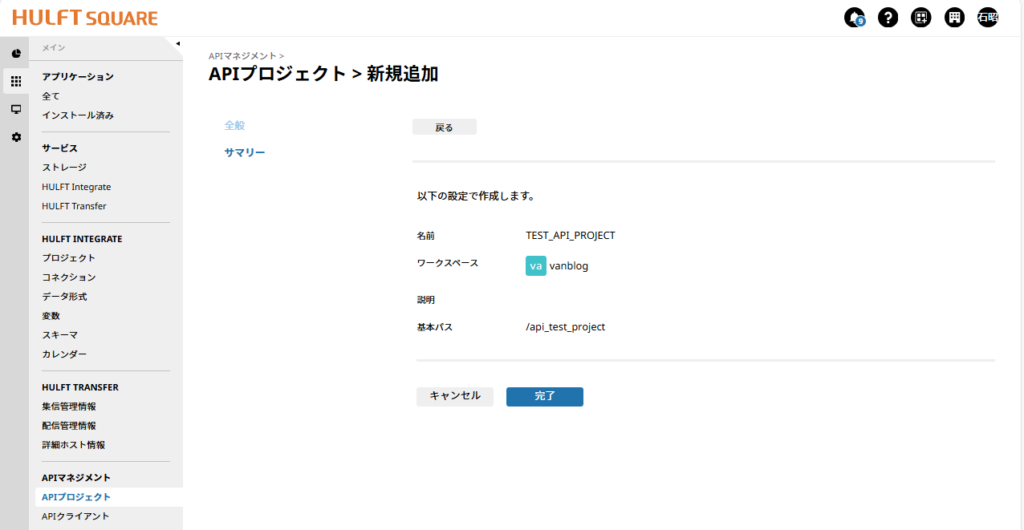Click the apps add grid icon in header
The height and width of the screenshot is (530, 1024).
tap(921, 18)
